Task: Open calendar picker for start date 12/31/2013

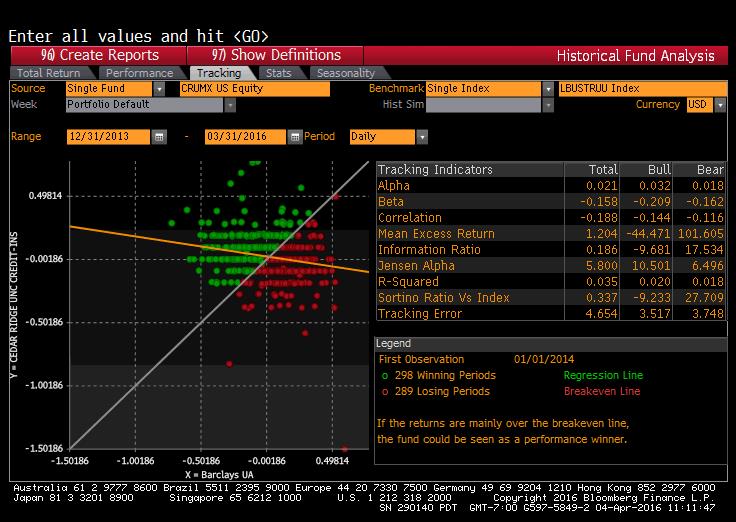Action: coord(159,137)
